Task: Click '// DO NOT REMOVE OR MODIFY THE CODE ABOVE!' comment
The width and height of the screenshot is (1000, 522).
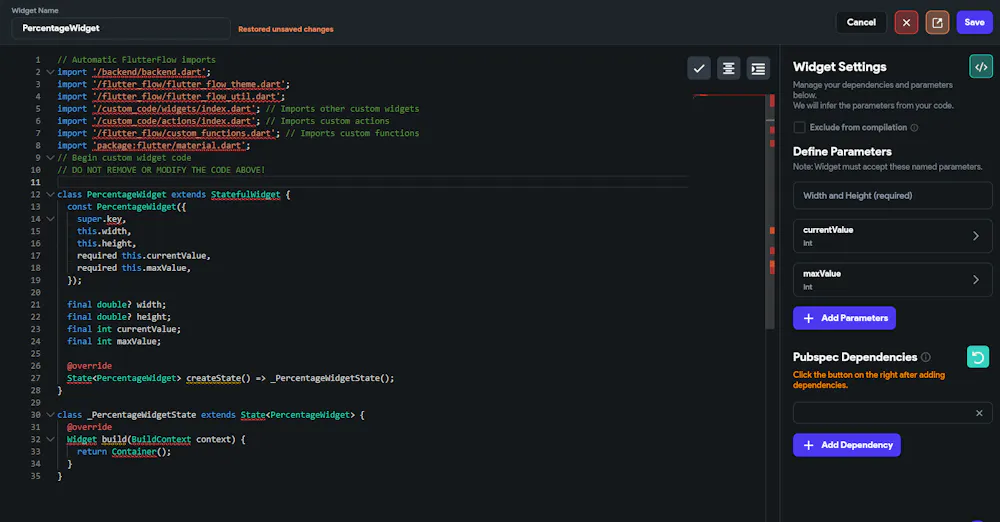Action: pyautogui.click(x=161, y=170)
